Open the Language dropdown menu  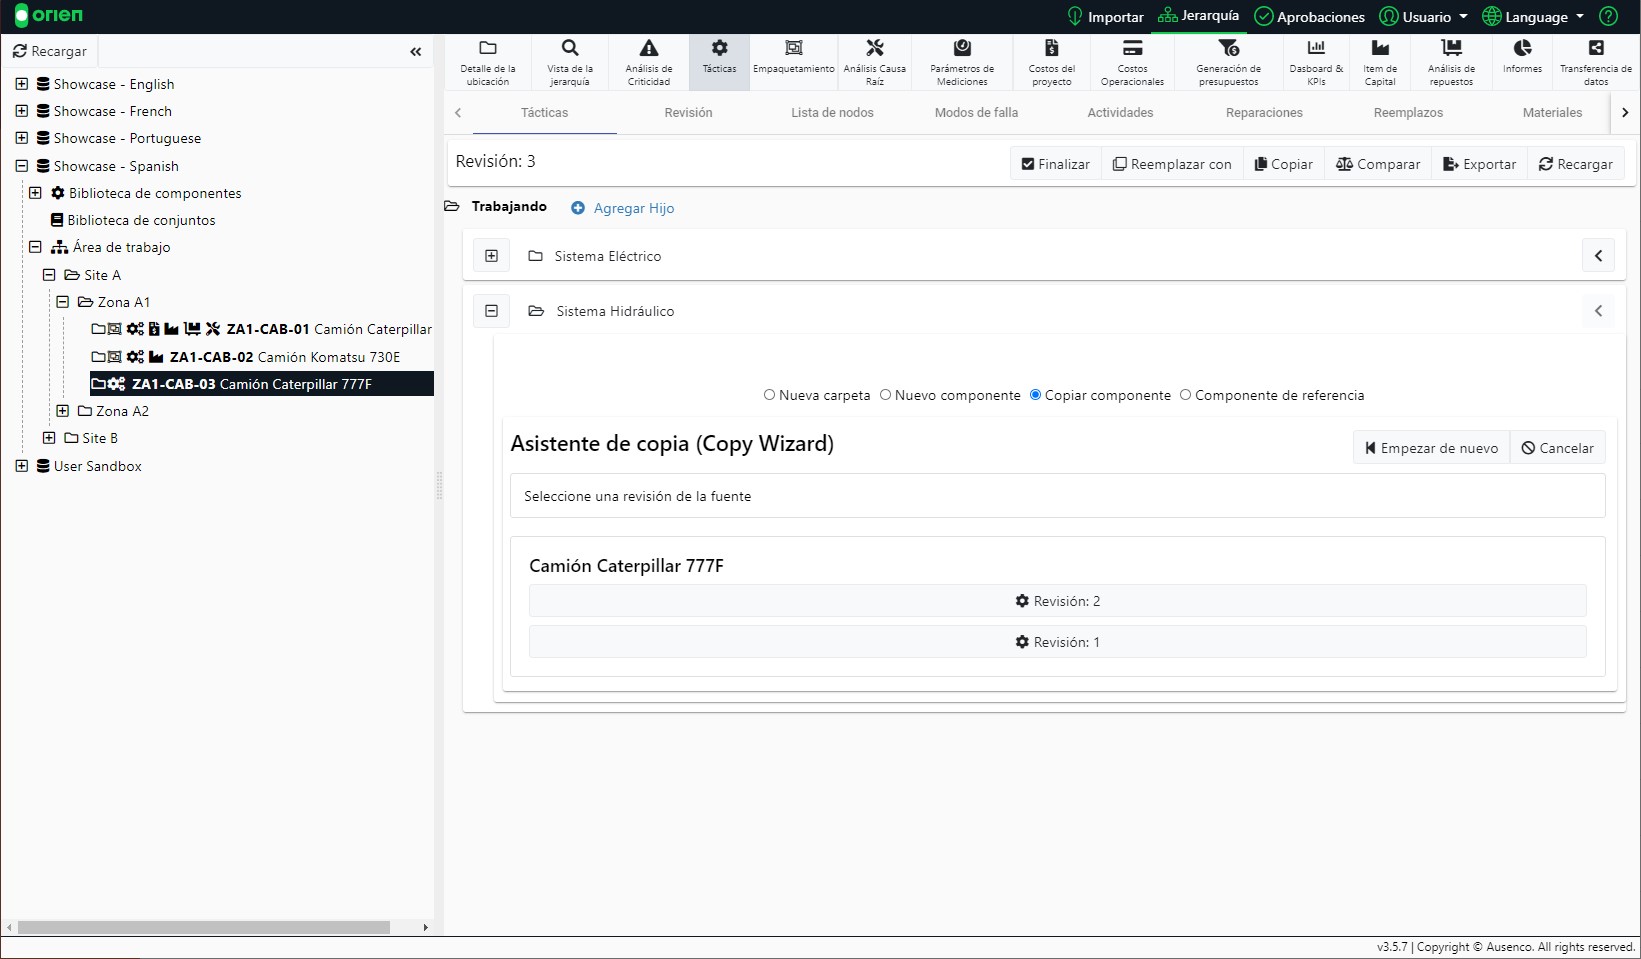(1533, 17)
